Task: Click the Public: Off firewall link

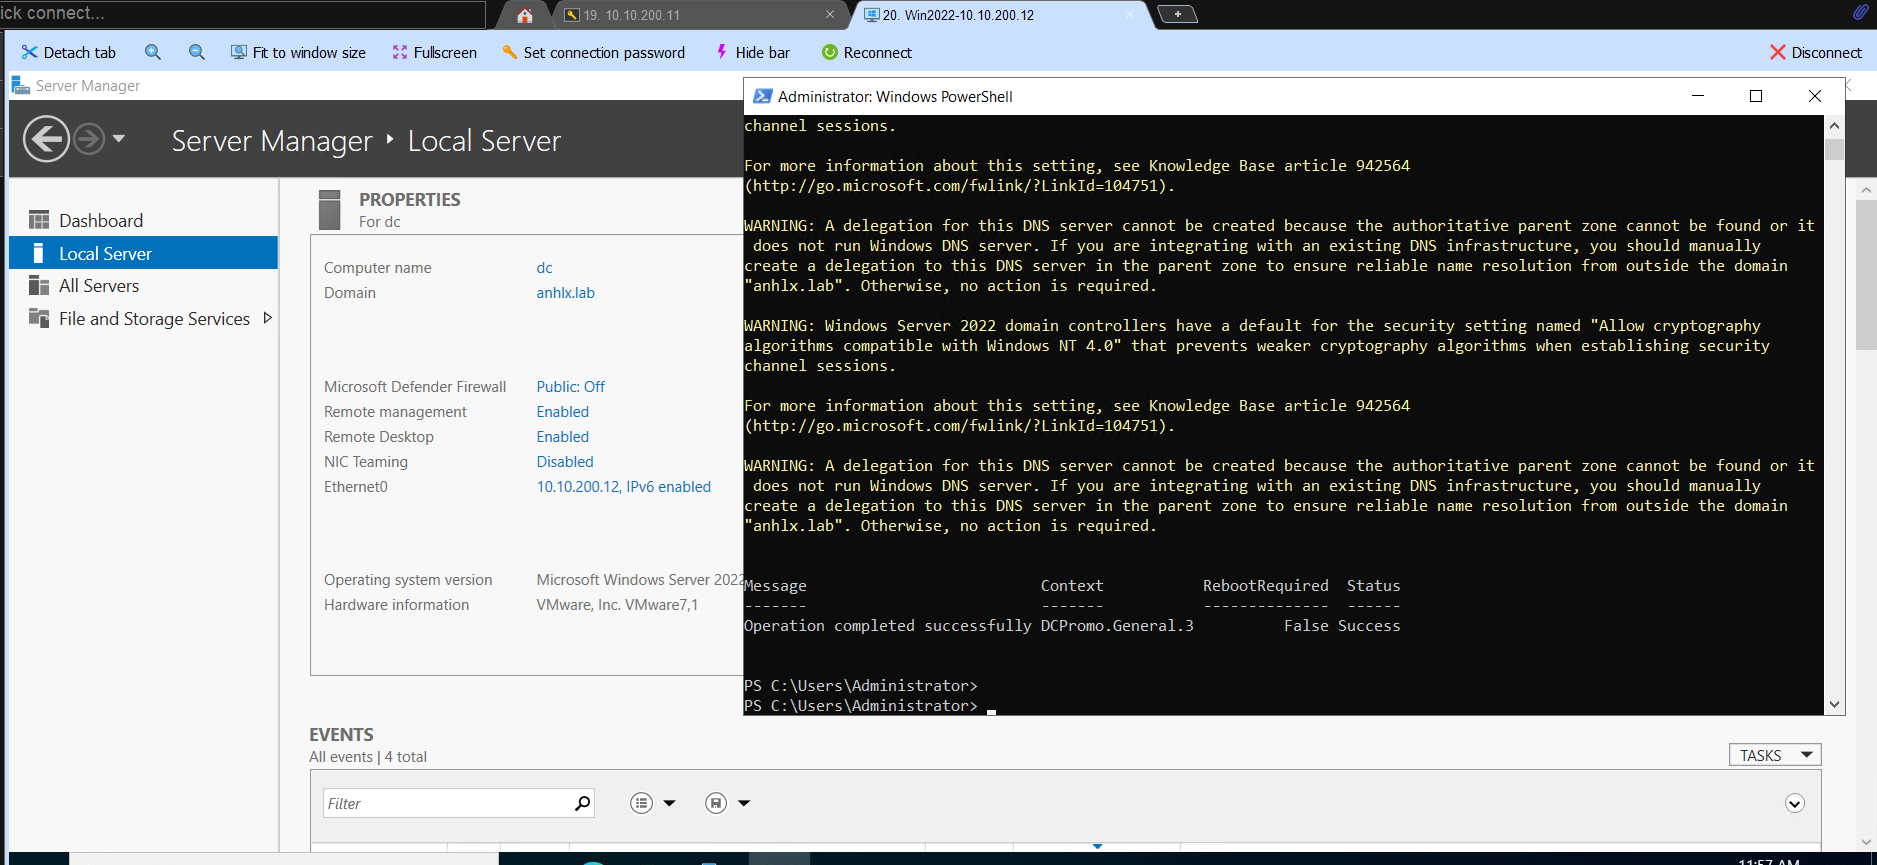Action: (570, 387)
